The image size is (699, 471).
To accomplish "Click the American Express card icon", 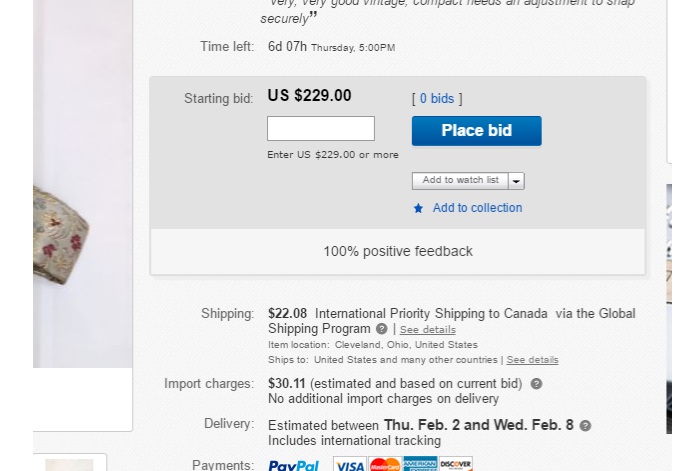I will coord(420,464).
